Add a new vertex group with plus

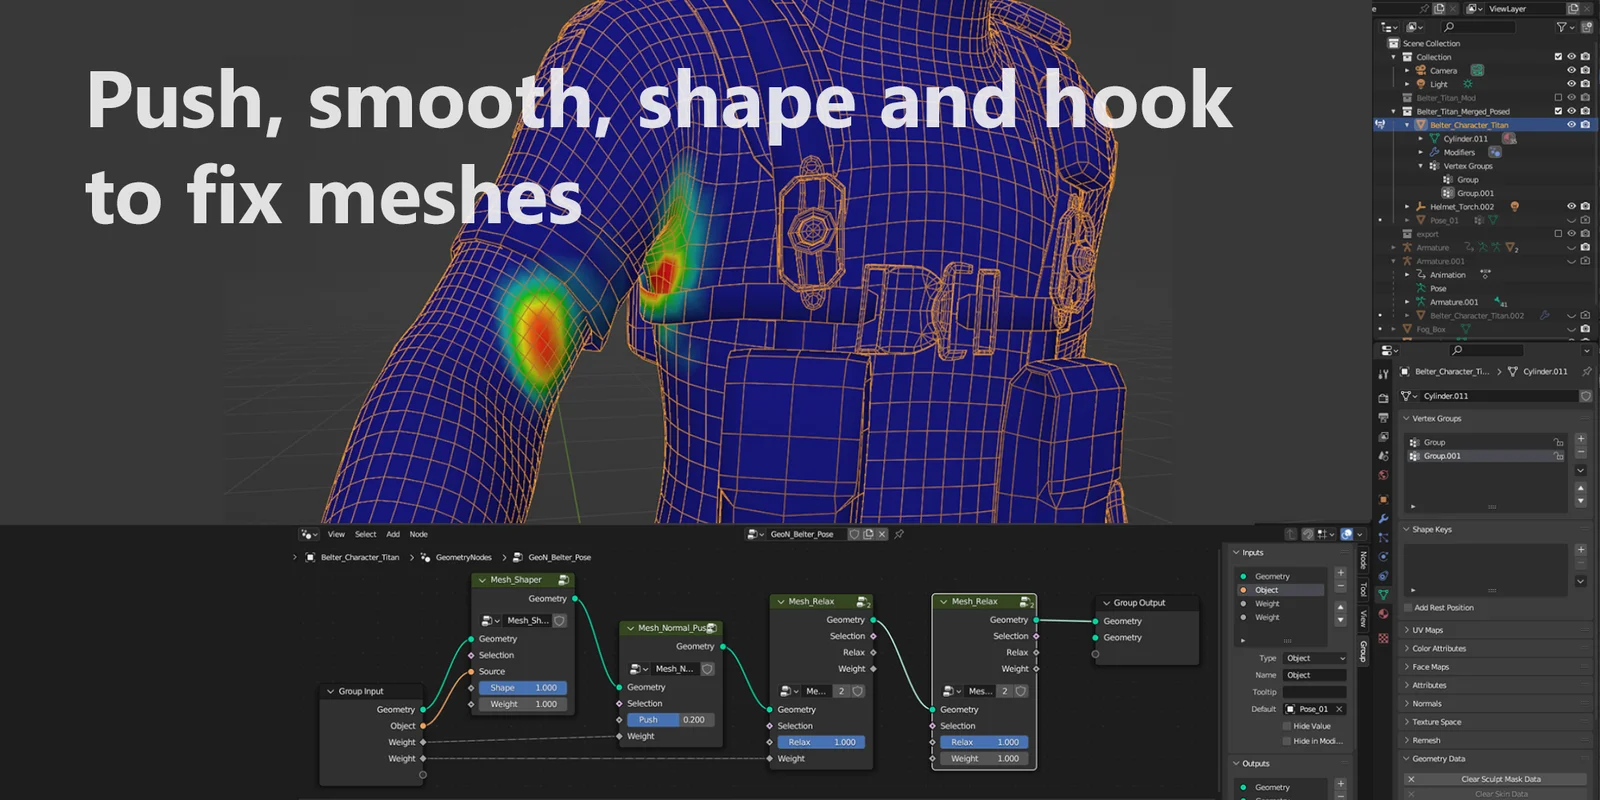click(1581, 439)
